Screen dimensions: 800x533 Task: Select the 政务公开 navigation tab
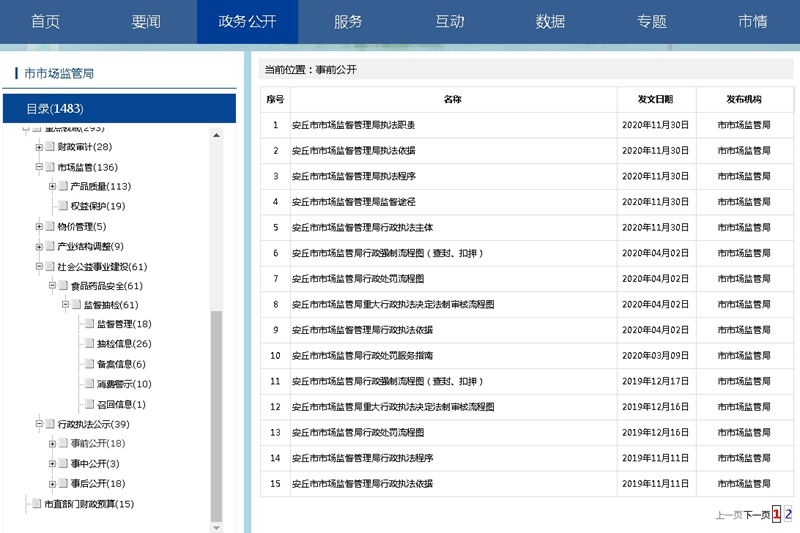[x=247, y=21]
